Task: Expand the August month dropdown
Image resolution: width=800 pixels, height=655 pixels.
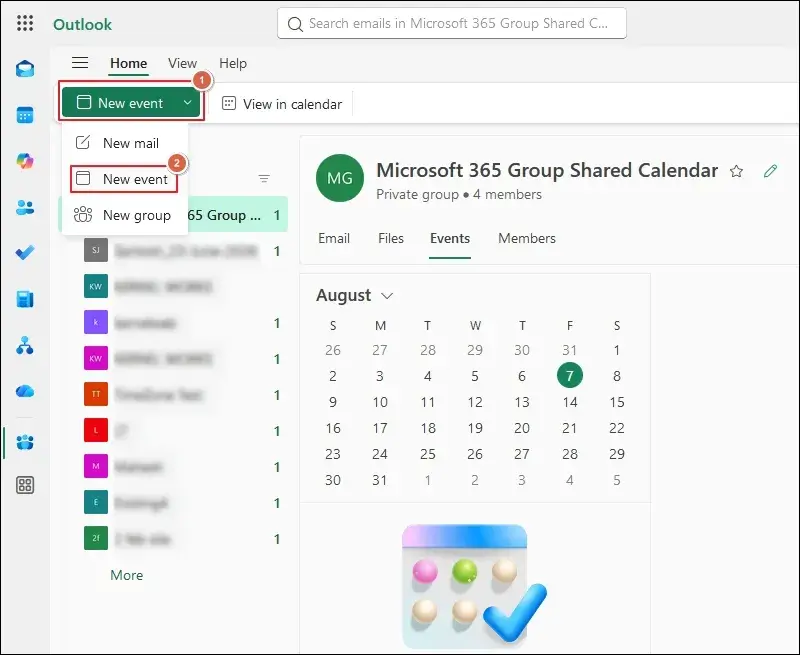Action: click(387, 296)
